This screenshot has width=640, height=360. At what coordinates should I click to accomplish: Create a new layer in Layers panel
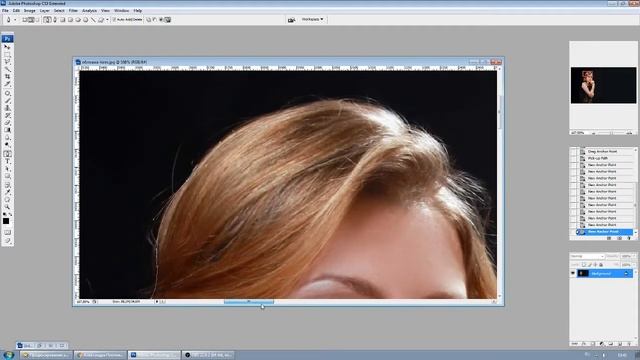(620, 344)
